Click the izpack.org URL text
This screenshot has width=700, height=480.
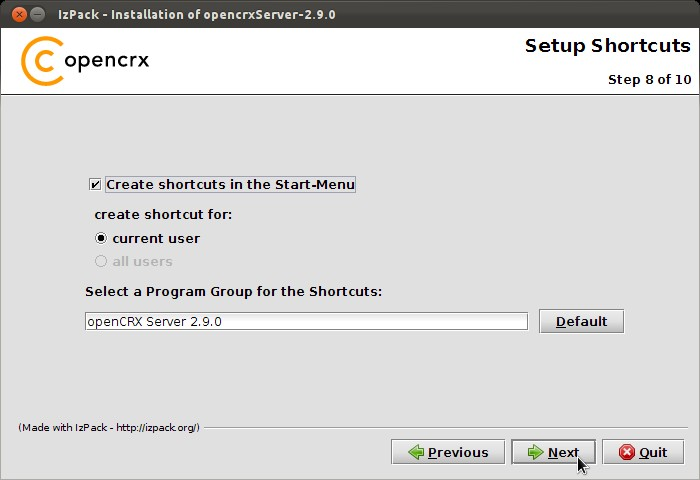157,427
